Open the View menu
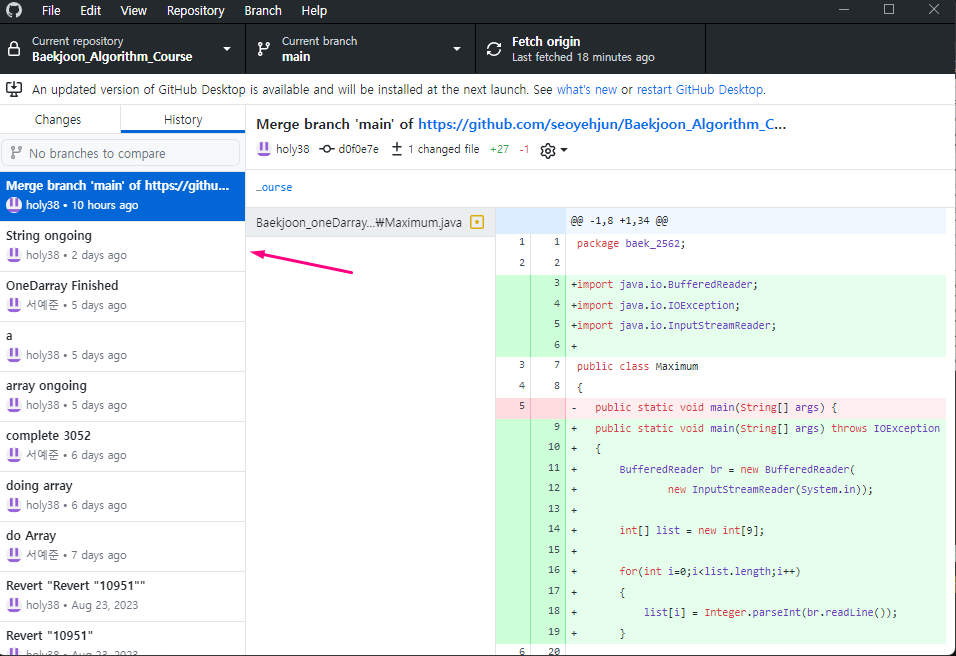Viewport: 956px width, 656px height. [x=134, y=11]
